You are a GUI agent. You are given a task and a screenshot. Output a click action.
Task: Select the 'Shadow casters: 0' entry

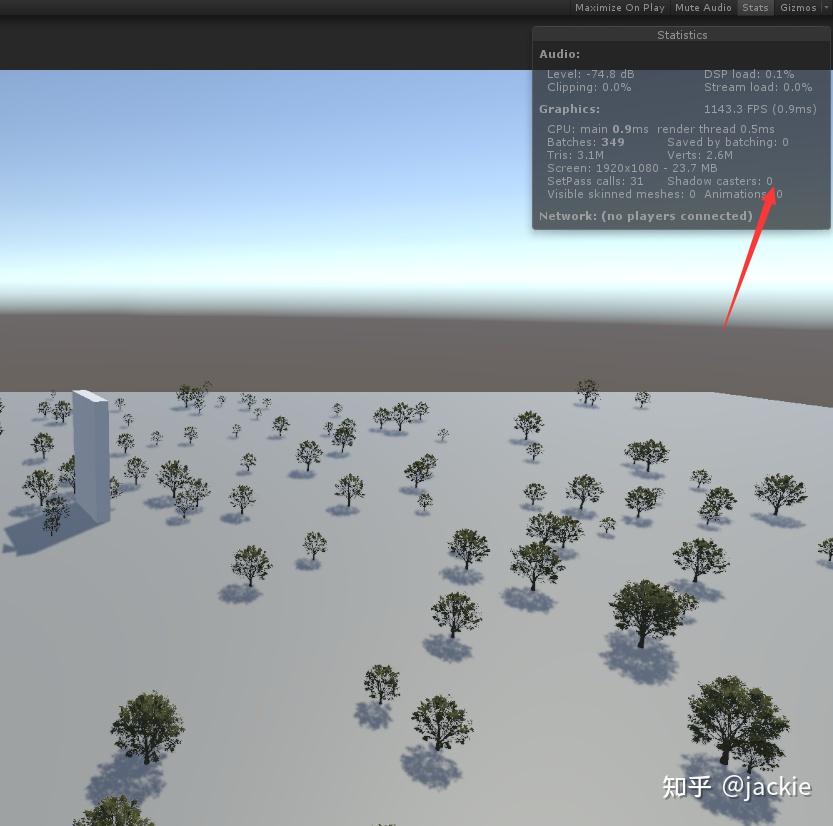click(x=720, y=181)
